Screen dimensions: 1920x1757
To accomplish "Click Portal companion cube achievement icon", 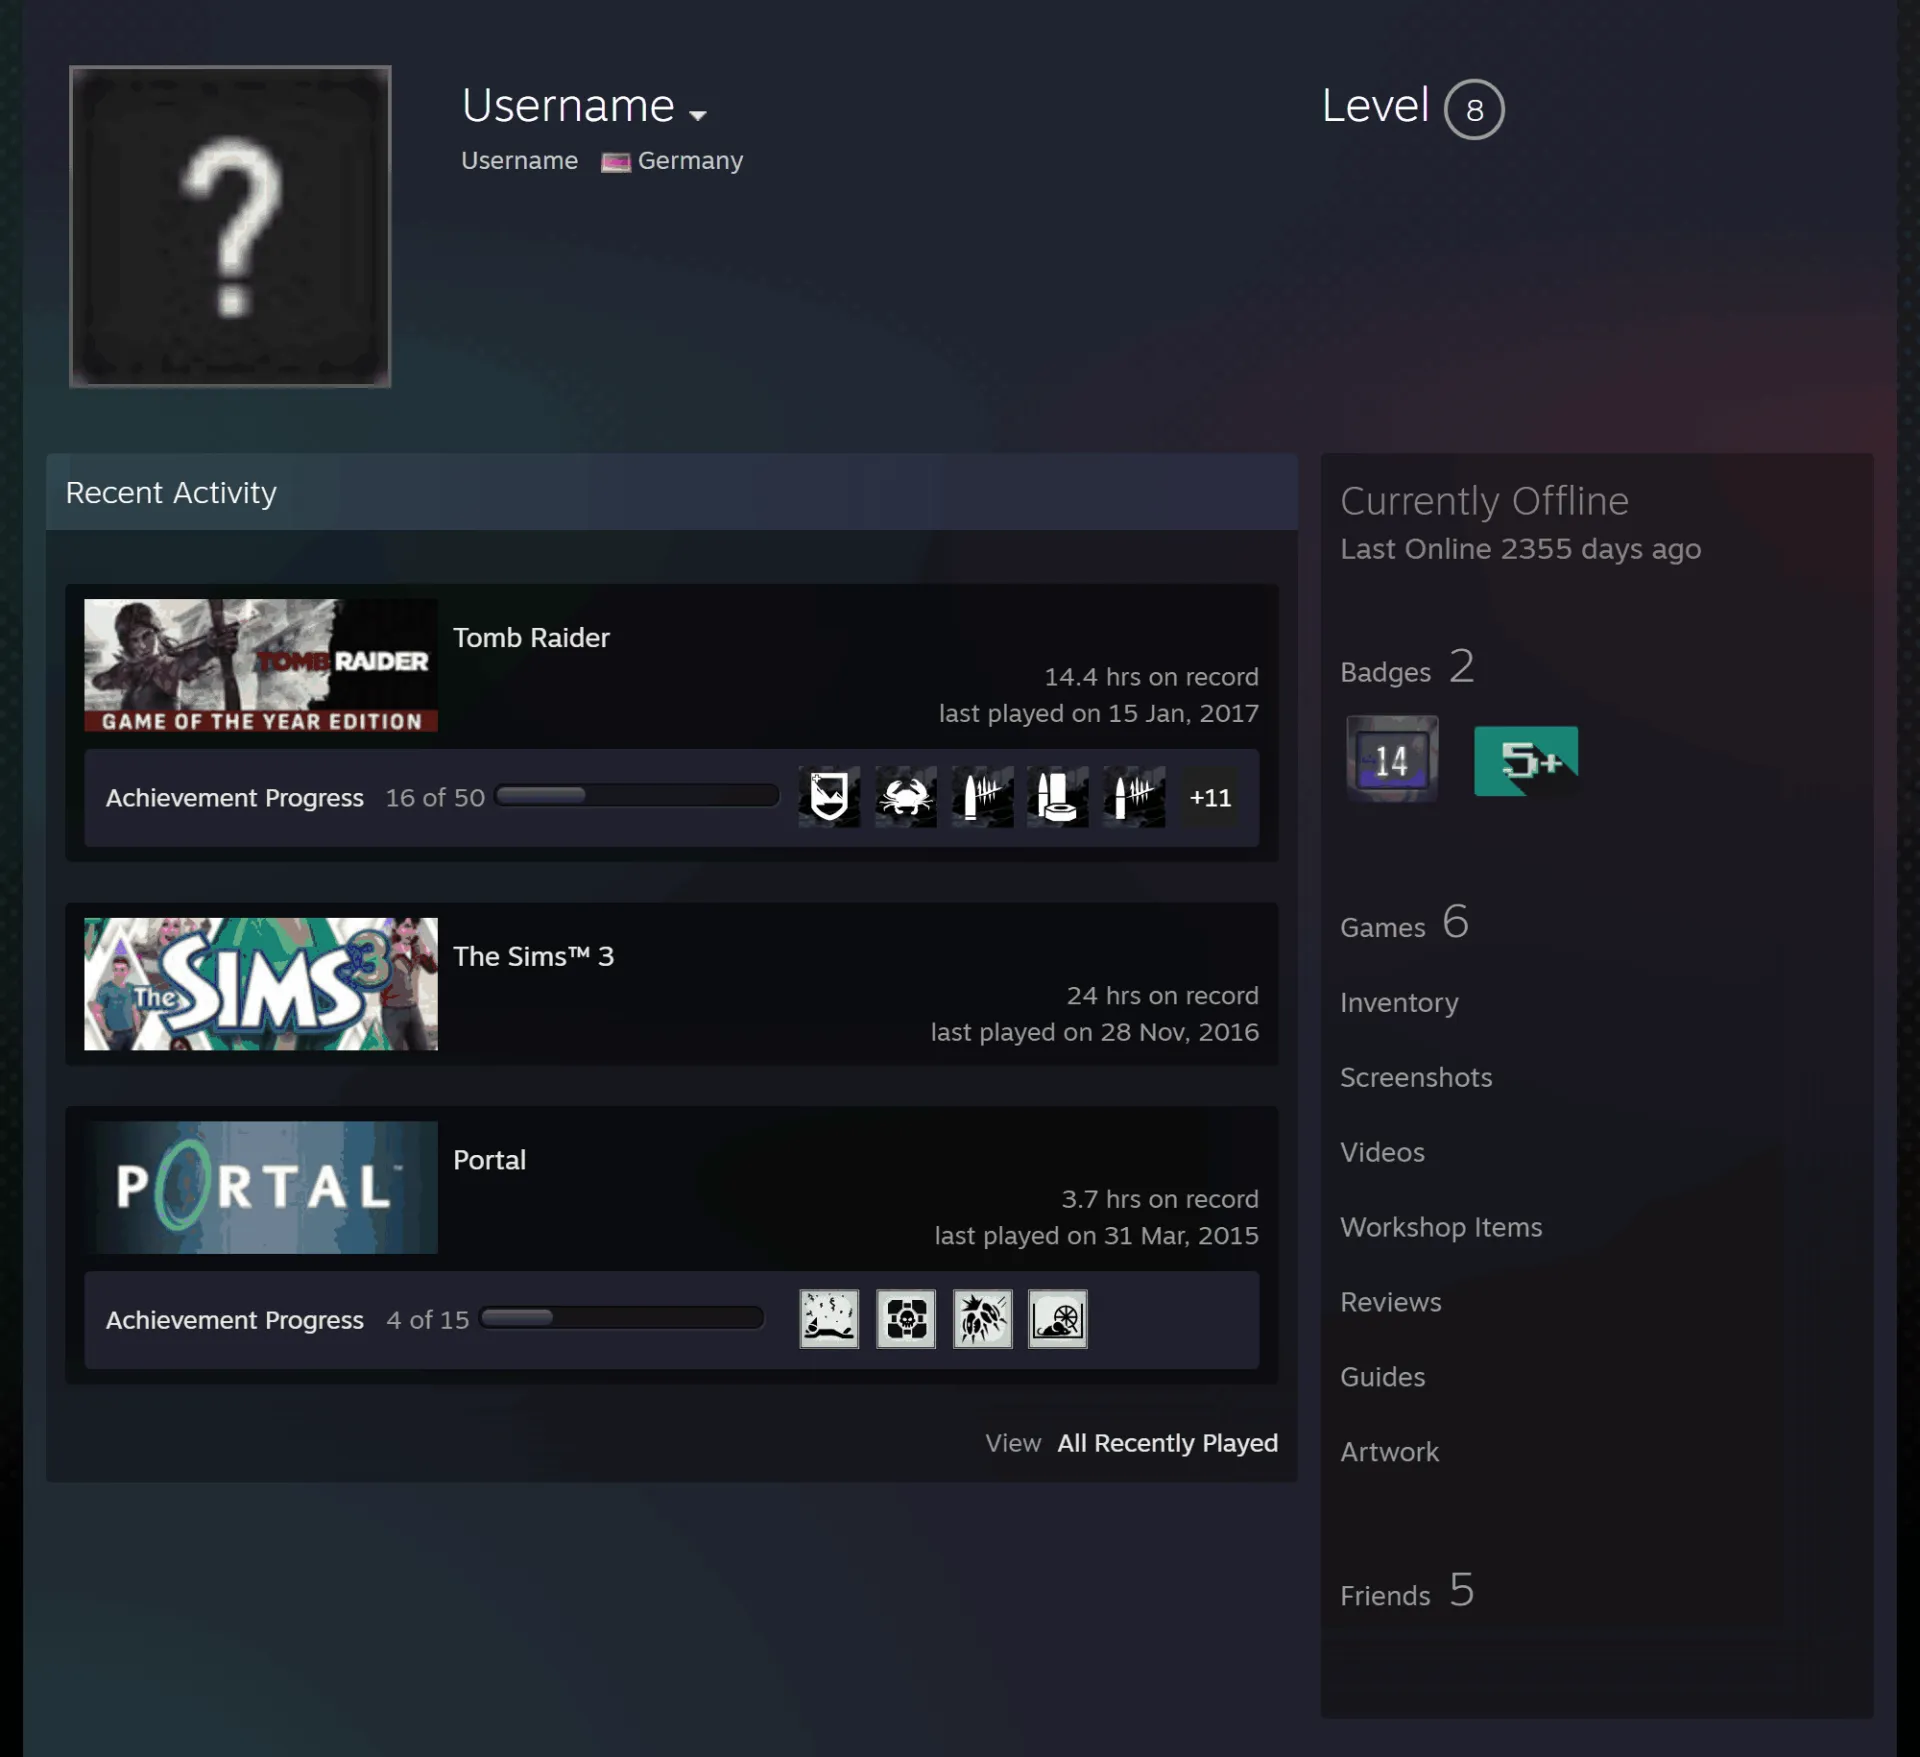I will [x=906, y=1319].
